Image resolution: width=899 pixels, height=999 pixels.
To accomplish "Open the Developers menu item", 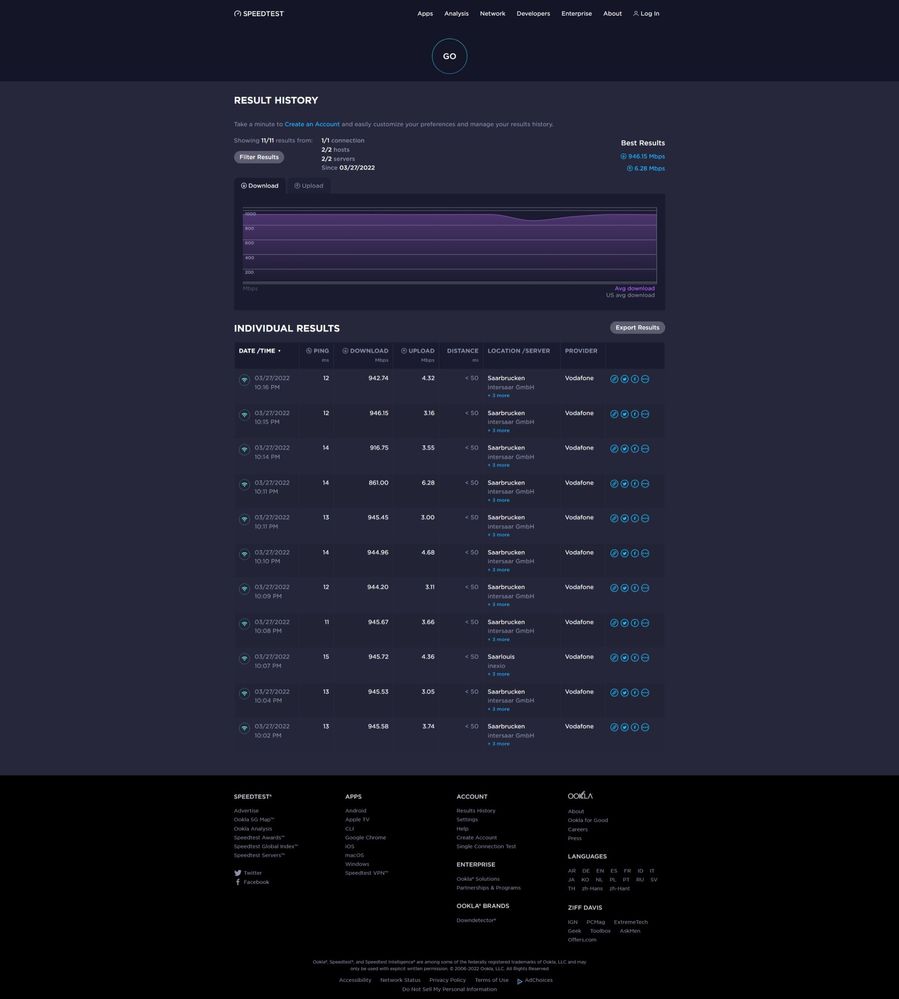I will (x=533, y=13).
